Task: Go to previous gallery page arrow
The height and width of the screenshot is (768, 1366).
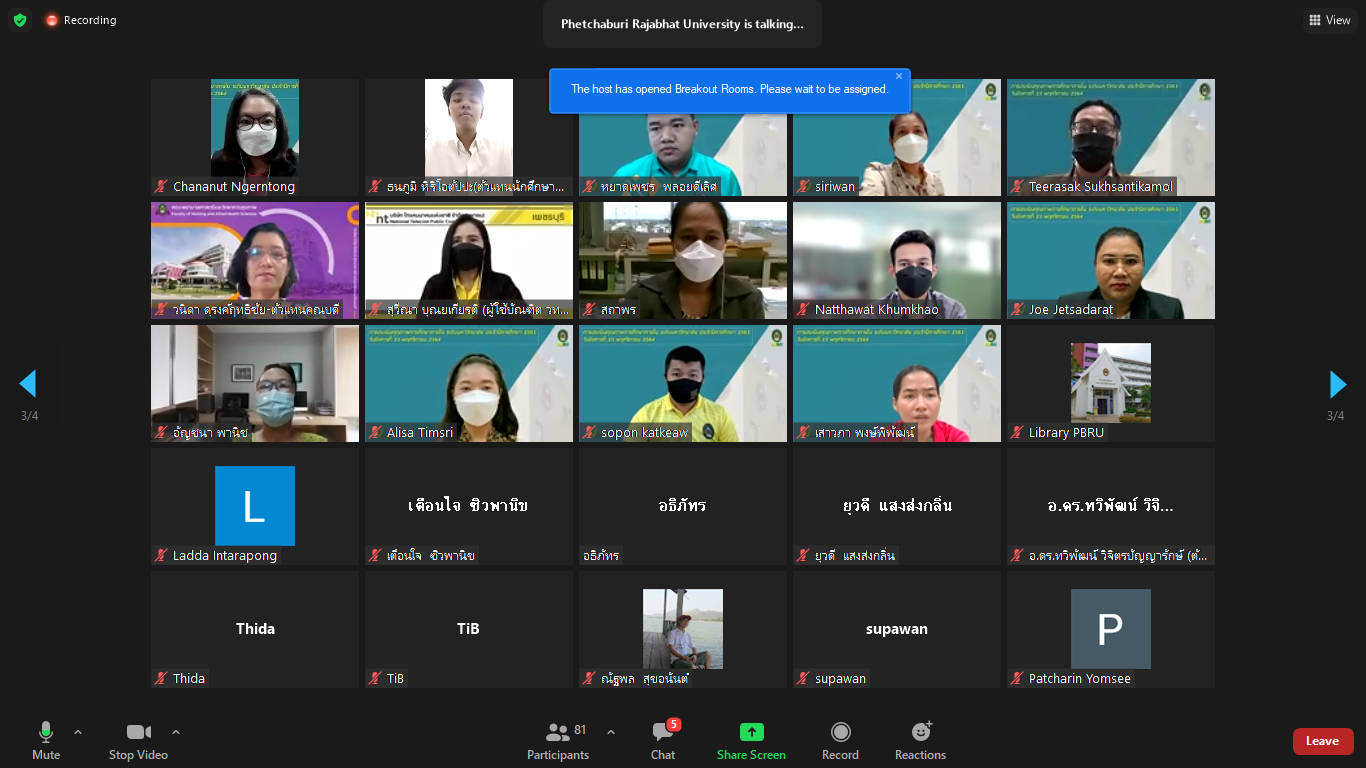Action: (x=28, y=384)
